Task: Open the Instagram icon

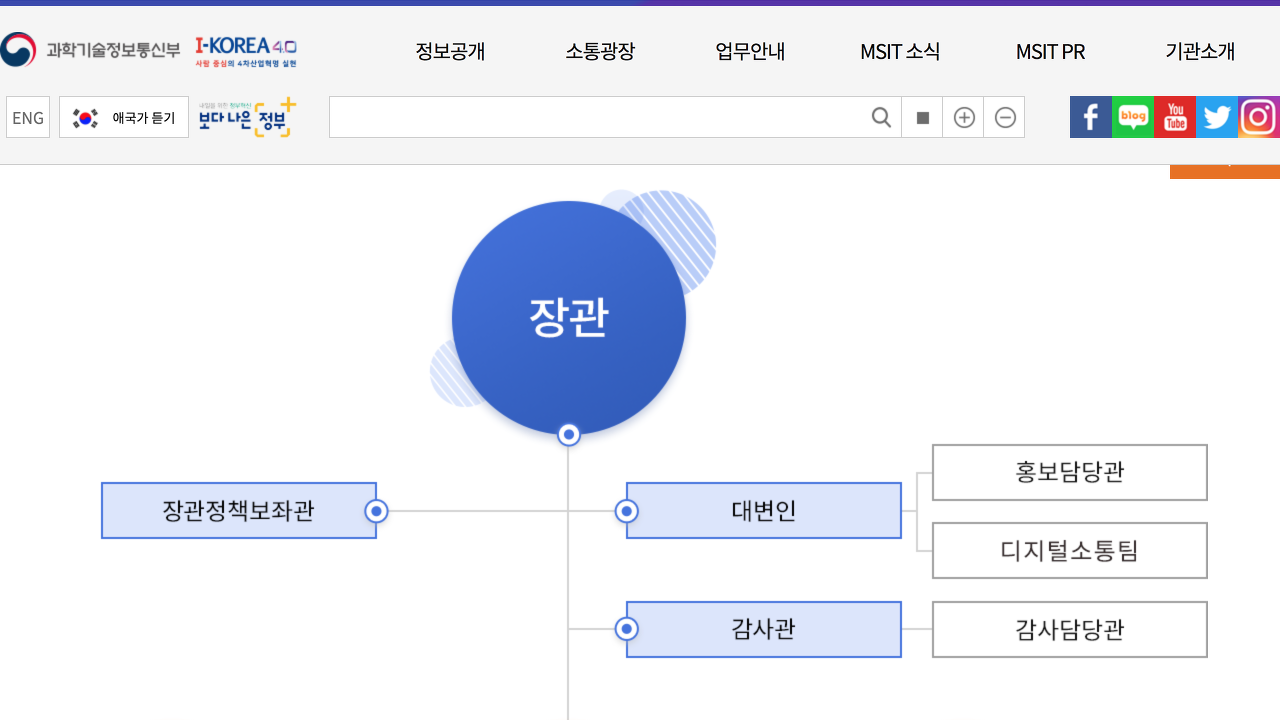Action: coord(1257,117)
